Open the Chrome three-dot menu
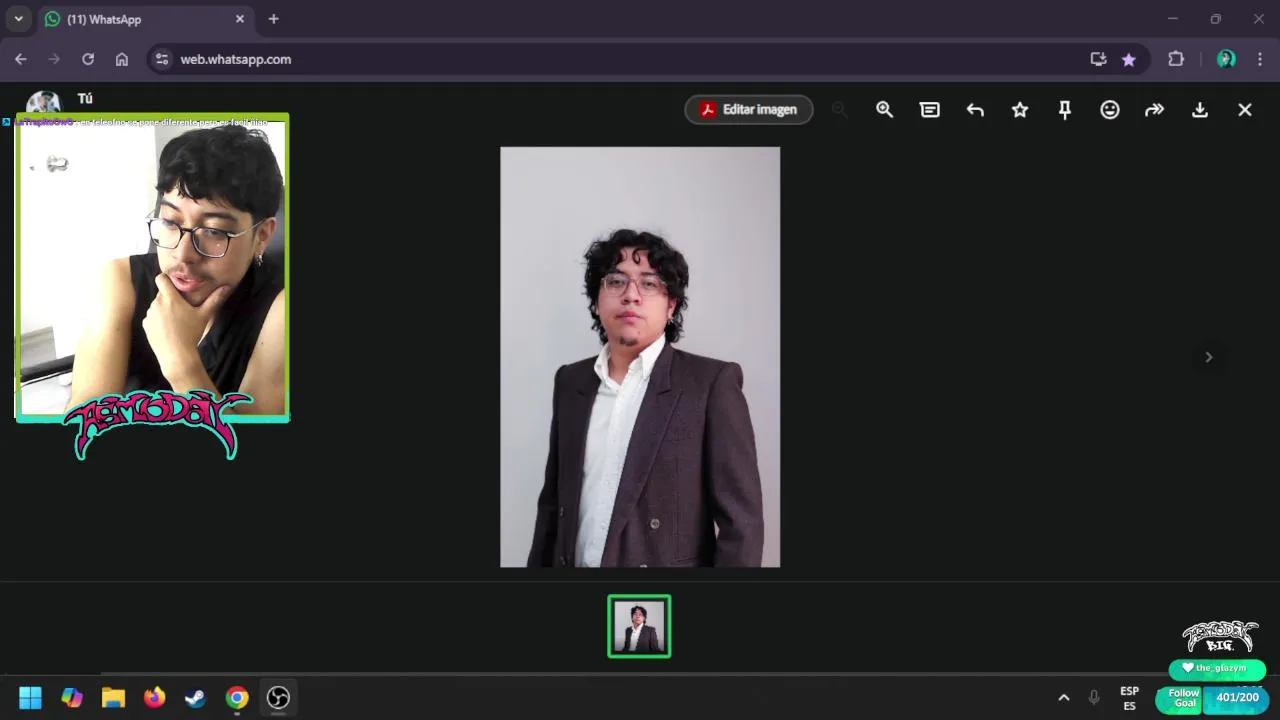This screenshot has height=720, width=1280. click(x=1259, y=59)
